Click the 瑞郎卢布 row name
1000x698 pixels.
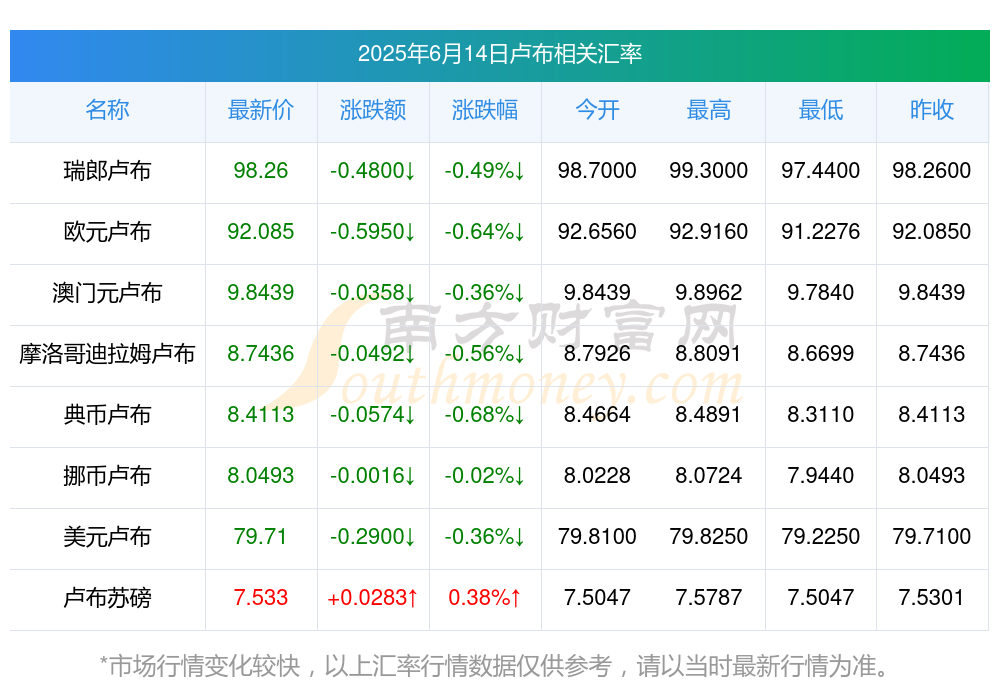pyautogui.click(x=107, y=171)
